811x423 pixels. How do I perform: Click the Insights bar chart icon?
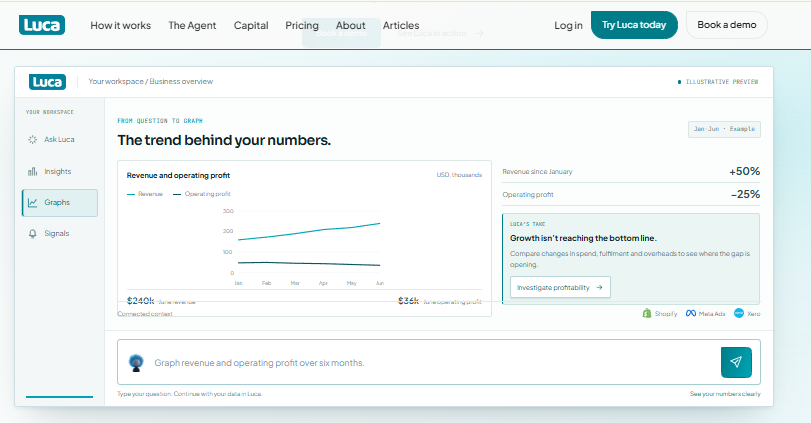[33, 171]
